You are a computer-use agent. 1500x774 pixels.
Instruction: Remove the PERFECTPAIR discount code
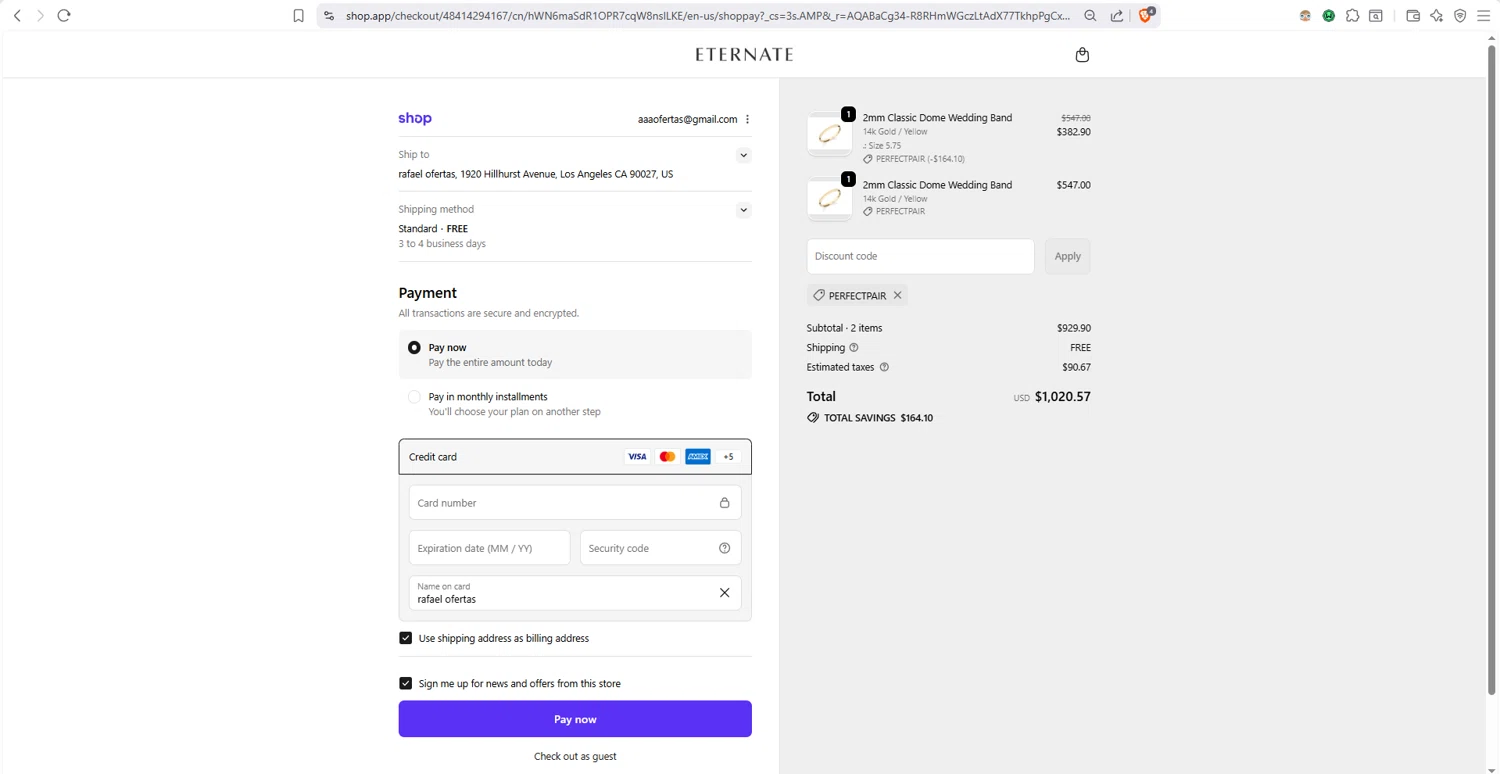[898, 296]
